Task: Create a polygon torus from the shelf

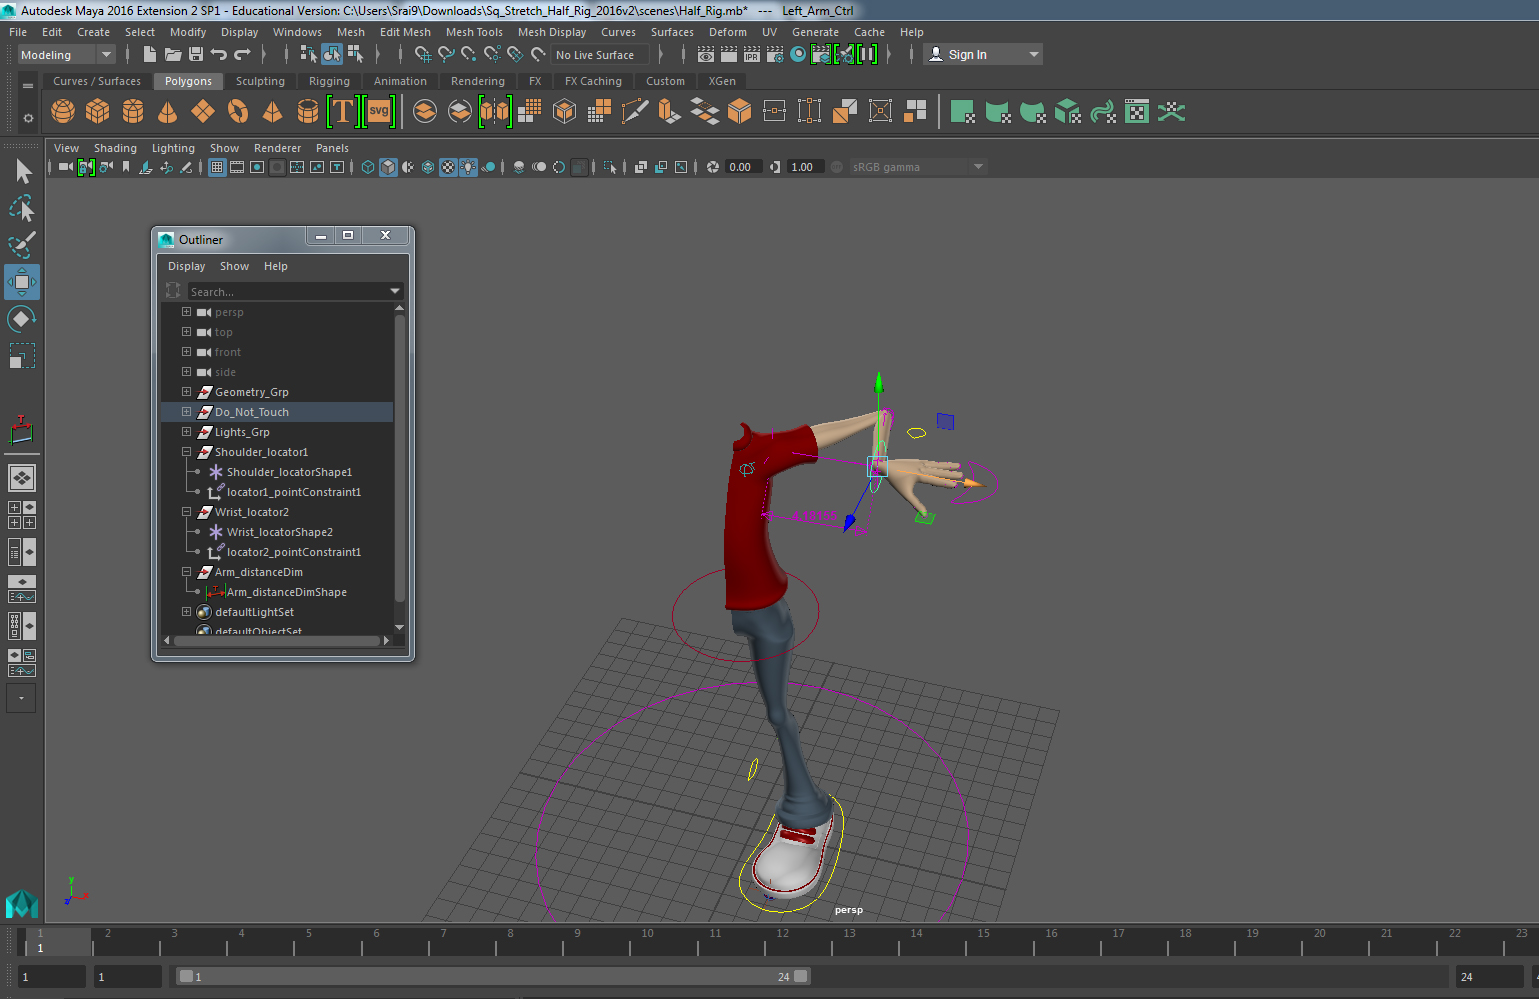Action: point(238,111)
